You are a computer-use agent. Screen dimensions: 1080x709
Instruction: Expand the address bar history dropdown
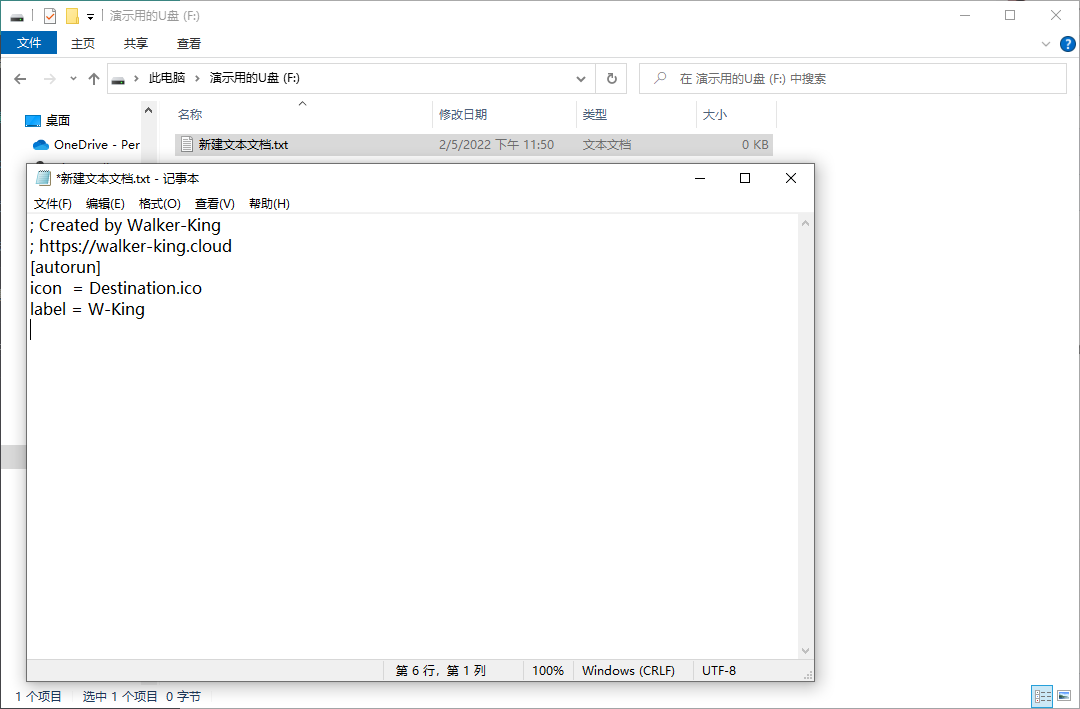tap(581, 78)
